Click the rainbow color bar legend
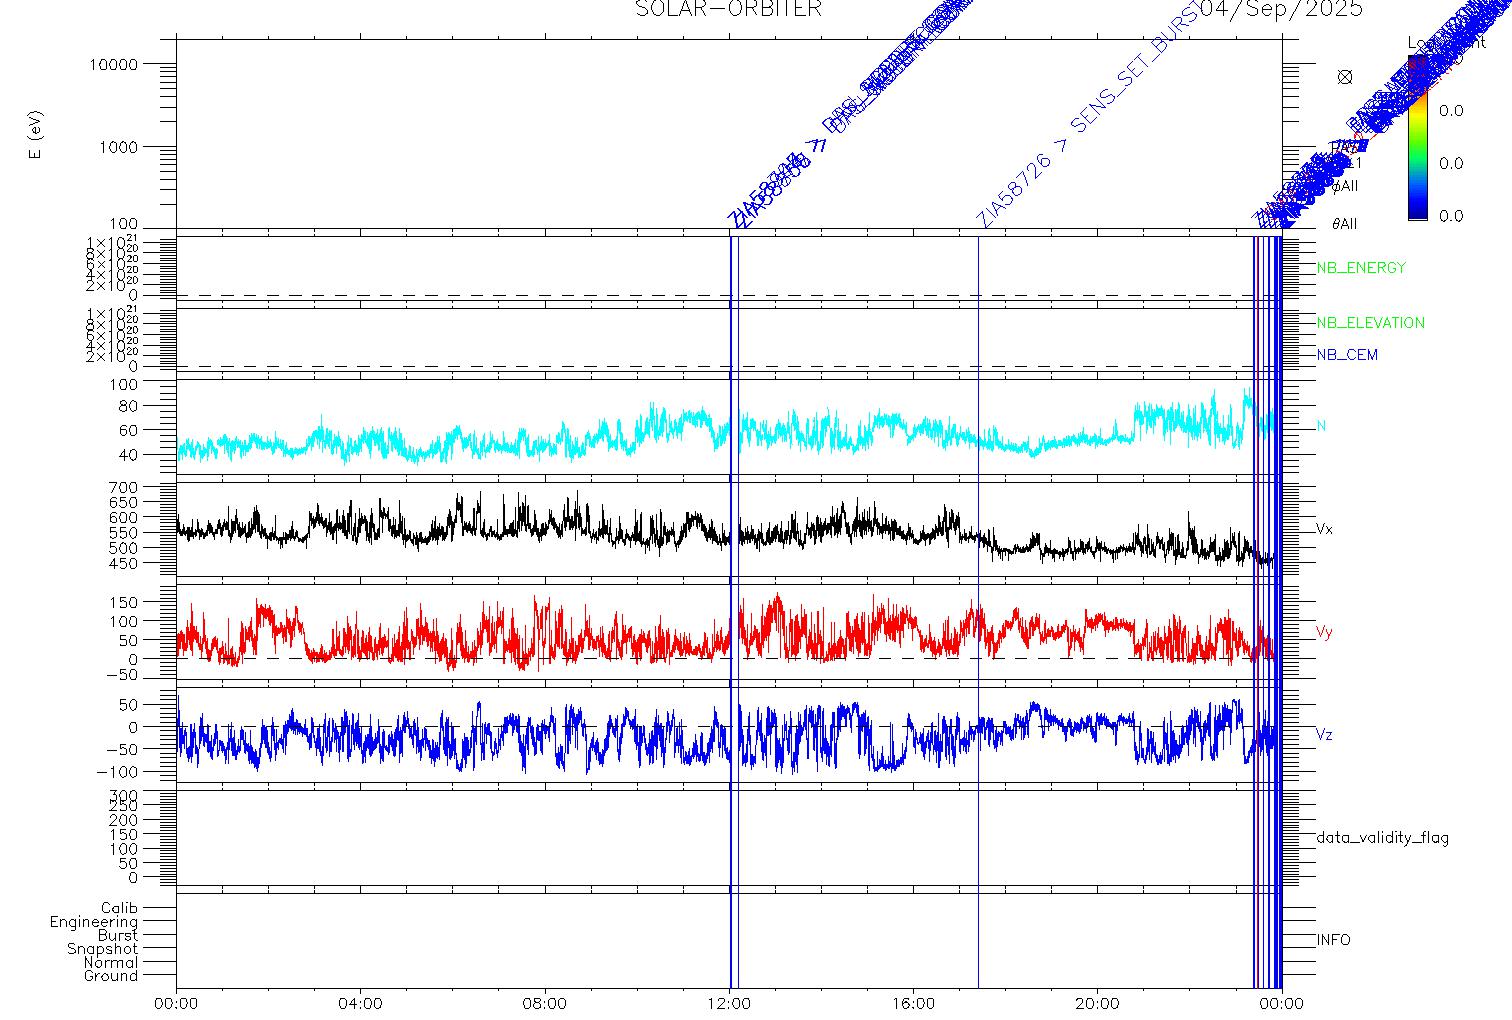 (1417, 140)
